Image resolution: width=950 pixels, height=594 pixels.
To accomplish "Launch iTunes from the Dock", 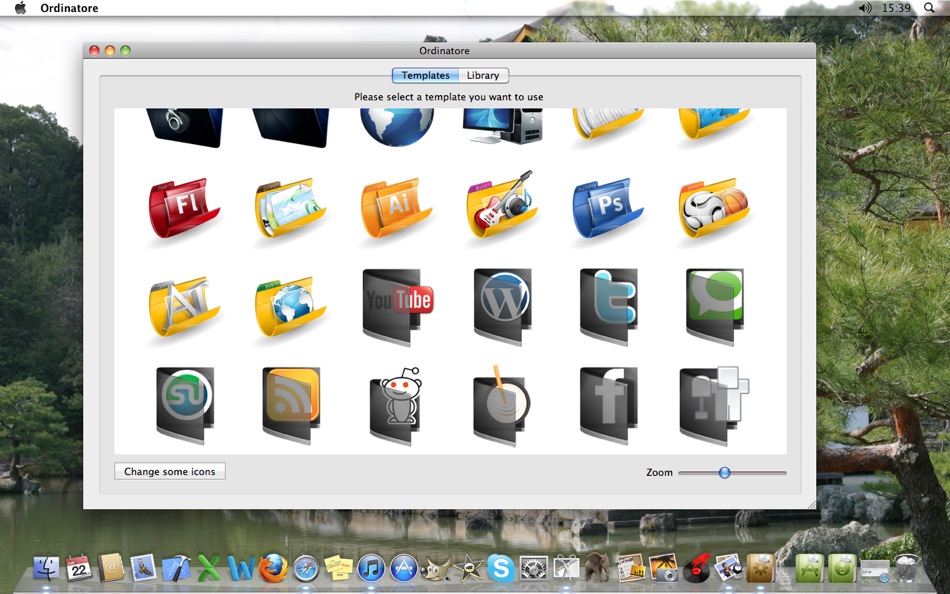I will (x=371, y=569).
